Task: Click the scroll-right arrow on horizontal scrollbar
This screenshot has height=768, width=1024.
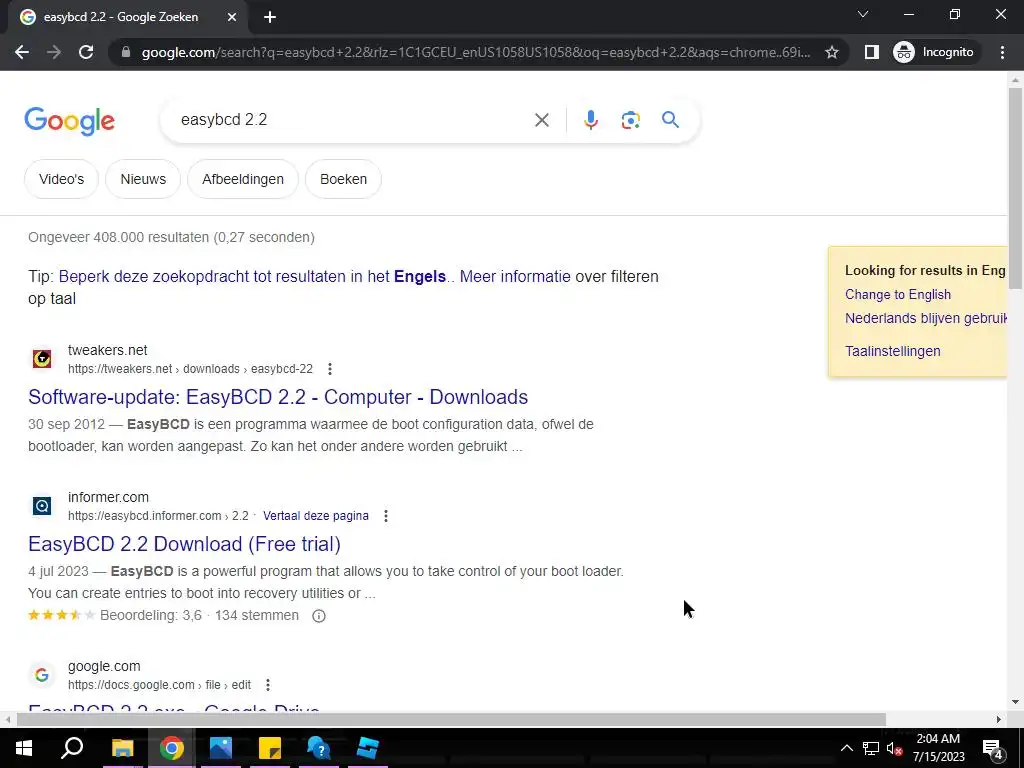Action: [x=999, y=719]
